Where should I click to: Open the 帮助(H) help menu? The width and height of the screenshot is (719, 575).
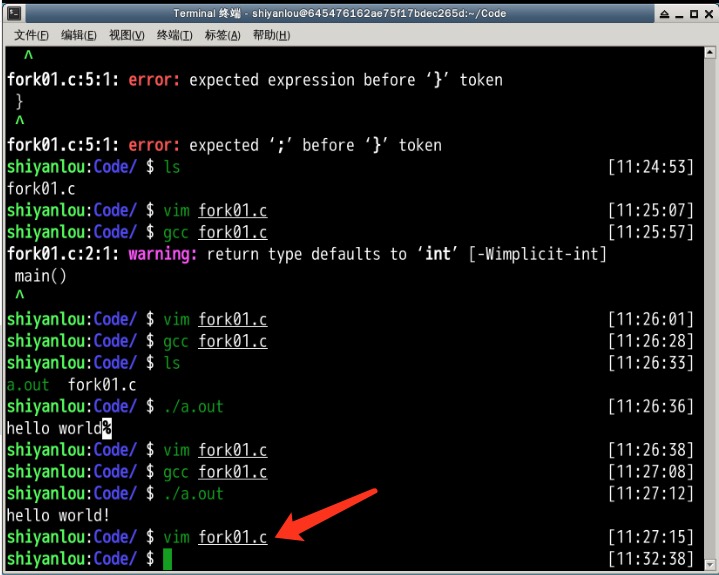[x=271, y=35]
